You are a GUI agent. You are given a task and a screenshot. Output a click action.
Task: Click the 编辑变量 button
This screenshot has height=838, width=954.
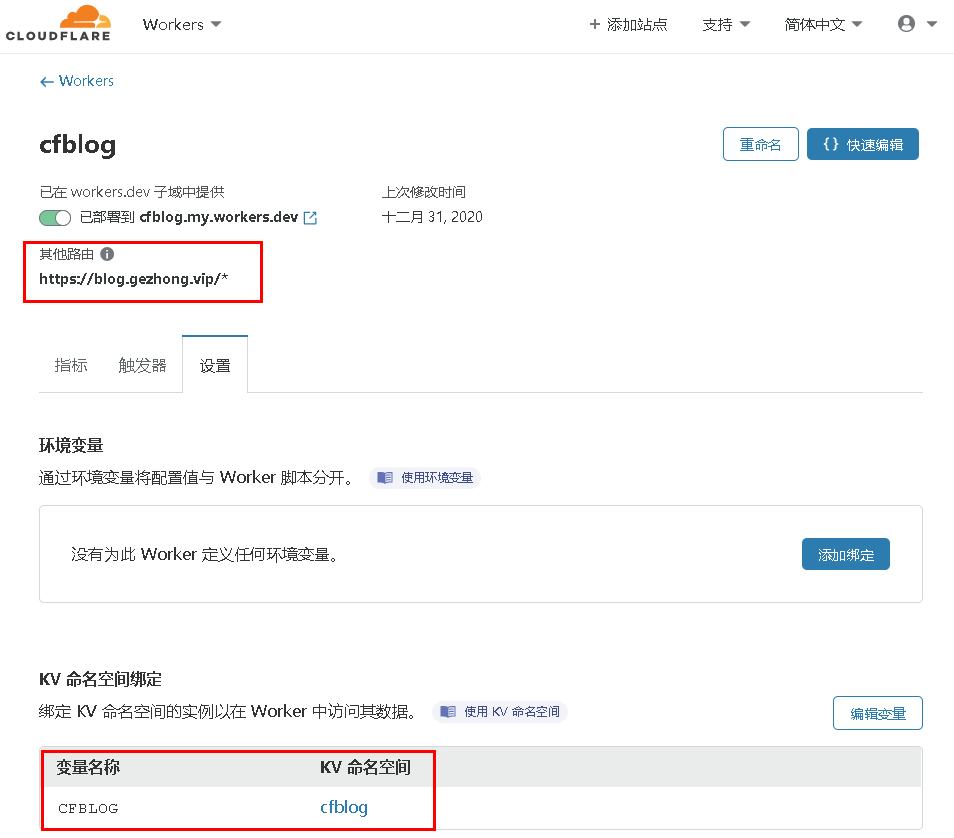[877, 713]
